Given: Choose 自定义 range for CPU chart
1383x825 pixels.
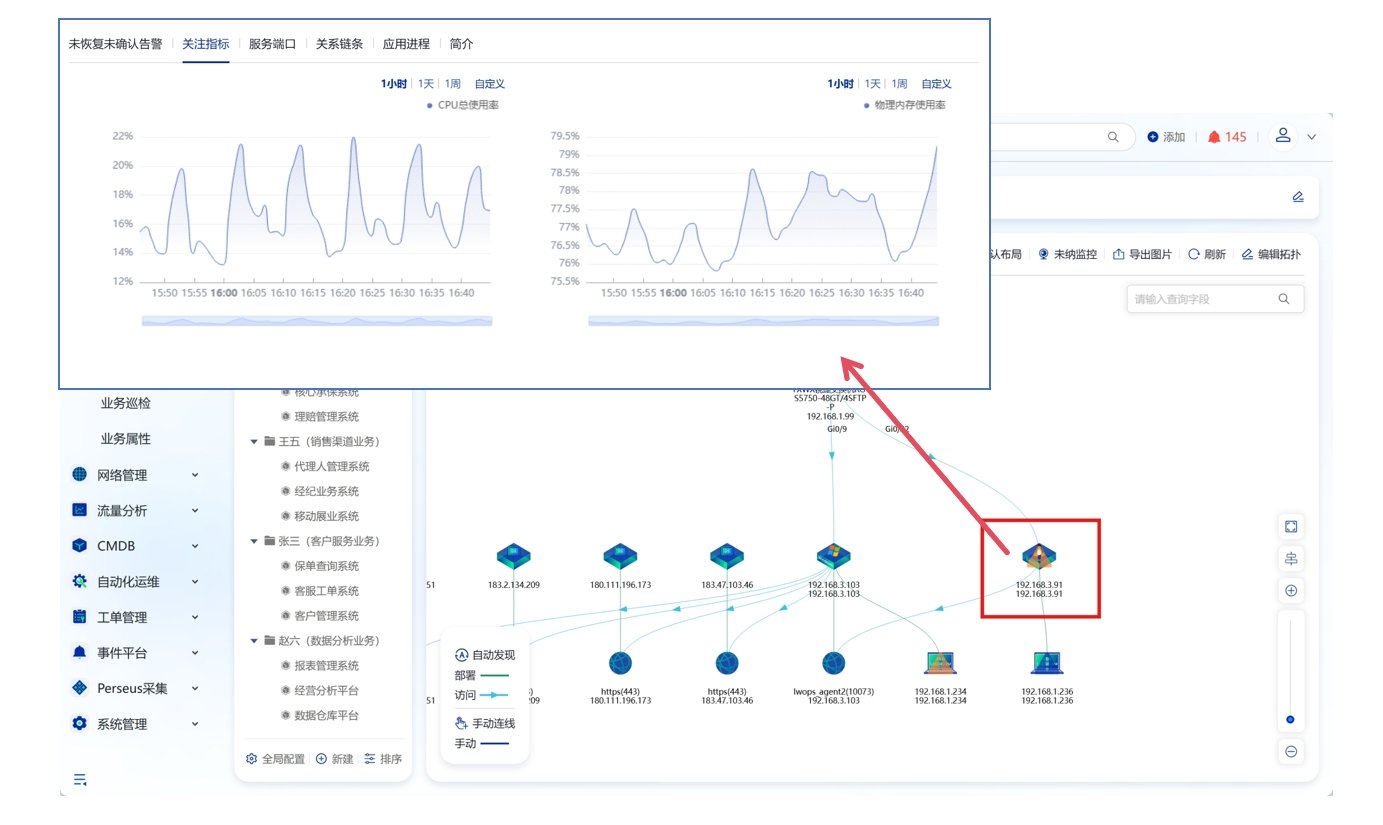Looking at the screenshot, I should [x=490, y=84].
